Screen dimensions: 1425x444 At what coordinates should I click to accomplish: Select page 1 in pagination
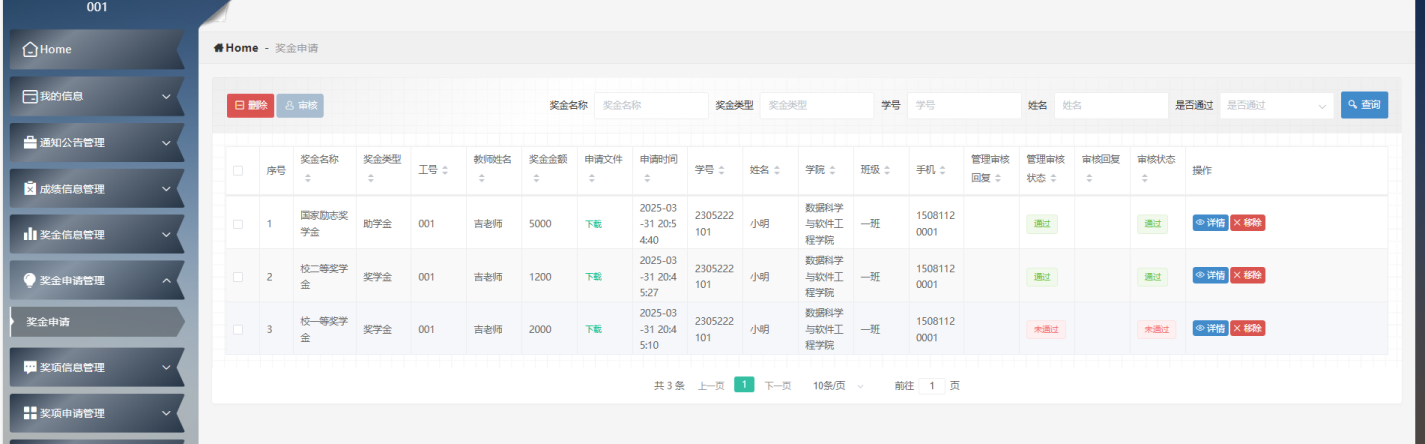744,384
